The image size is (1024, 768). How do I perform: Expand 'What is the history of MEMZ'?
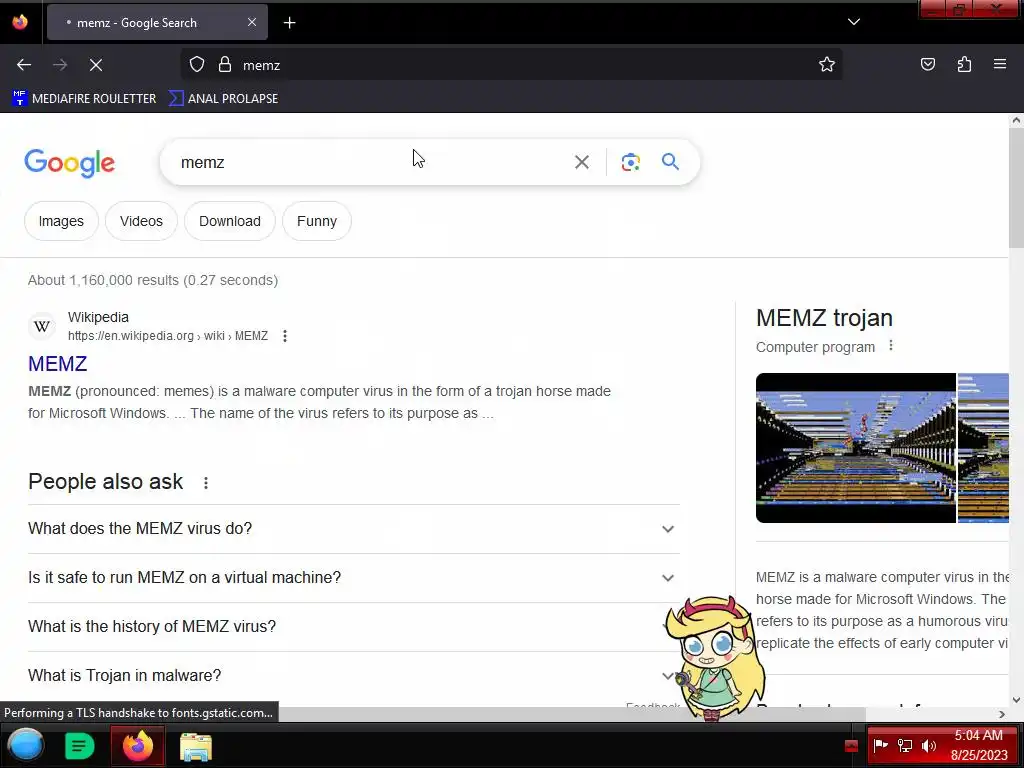[353, 627]
